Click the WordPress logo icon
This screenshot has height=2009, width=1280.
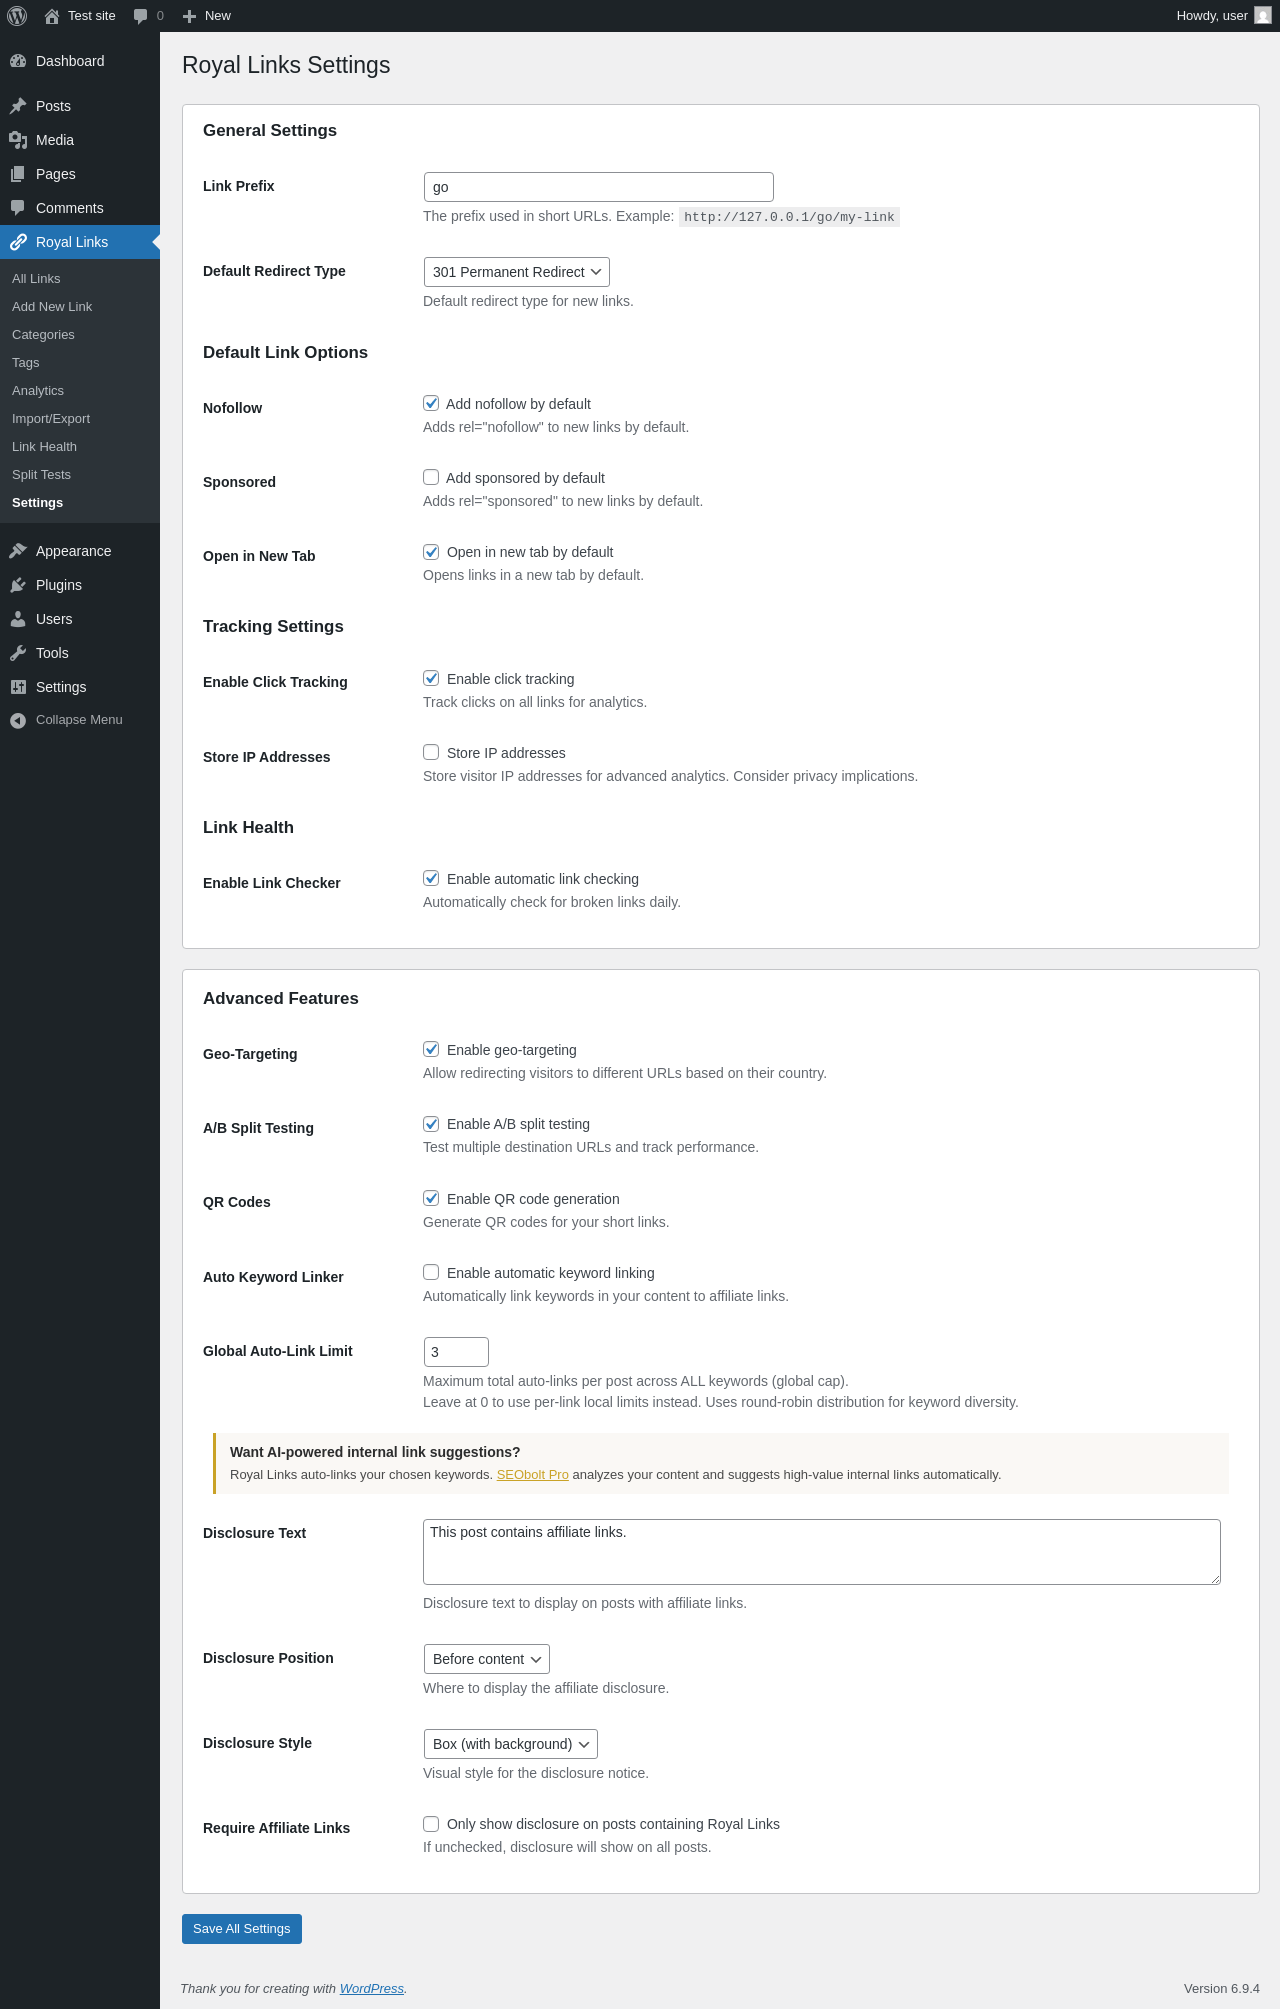(17, 16)
